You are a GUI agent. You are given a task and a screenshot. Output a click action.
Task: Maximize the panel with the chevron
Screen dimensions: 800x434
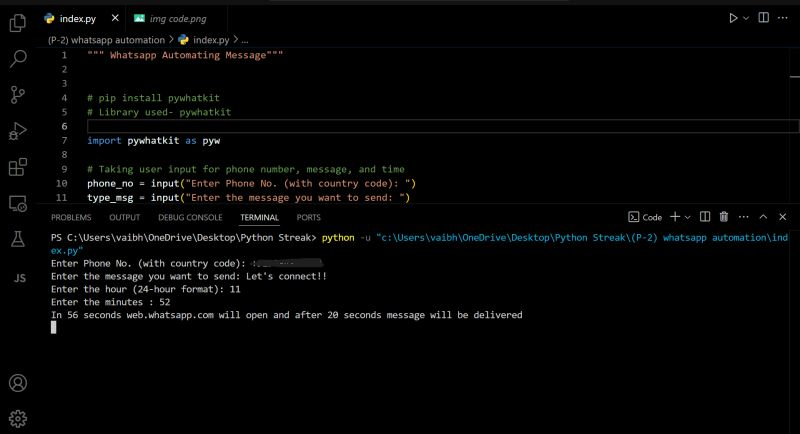point(763,217)
